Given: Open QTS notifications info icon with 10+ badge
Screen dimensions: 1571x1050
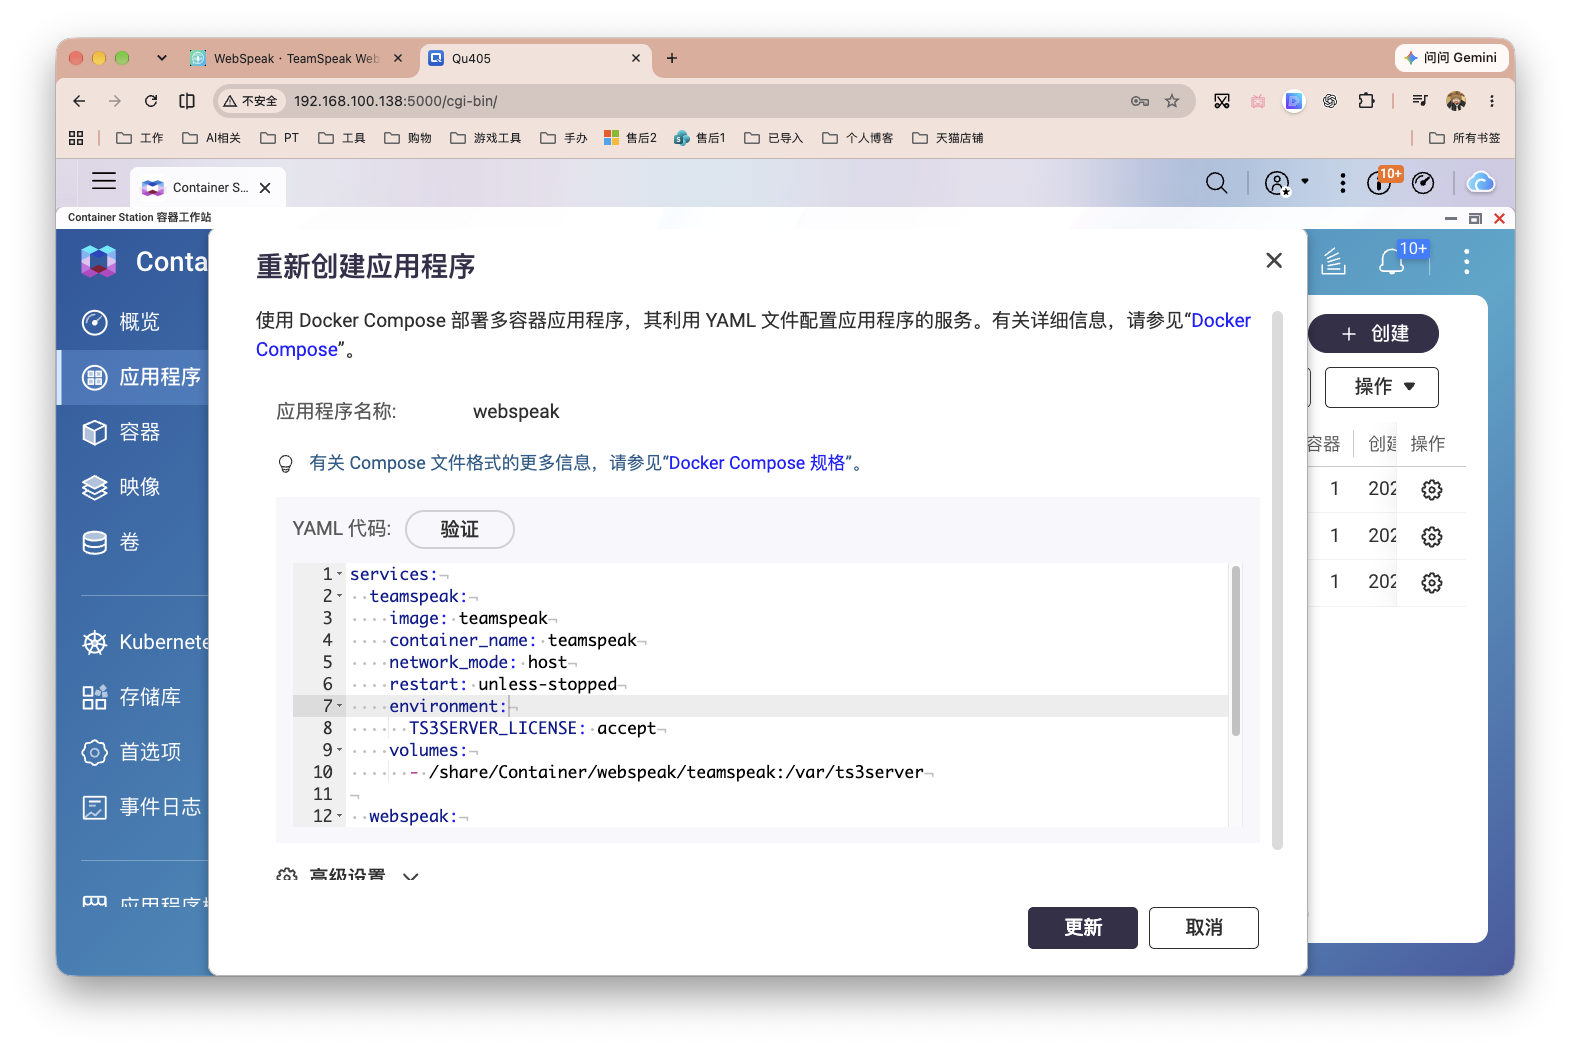Looking at the screenshot, I should pyautogui.click(x=1380, y=183).
